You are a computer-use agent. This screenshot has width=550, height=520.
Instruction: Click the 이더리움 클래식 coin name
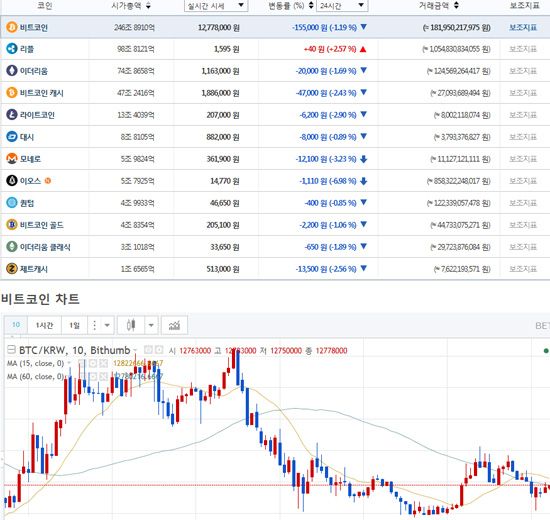(x=45, y=247)
